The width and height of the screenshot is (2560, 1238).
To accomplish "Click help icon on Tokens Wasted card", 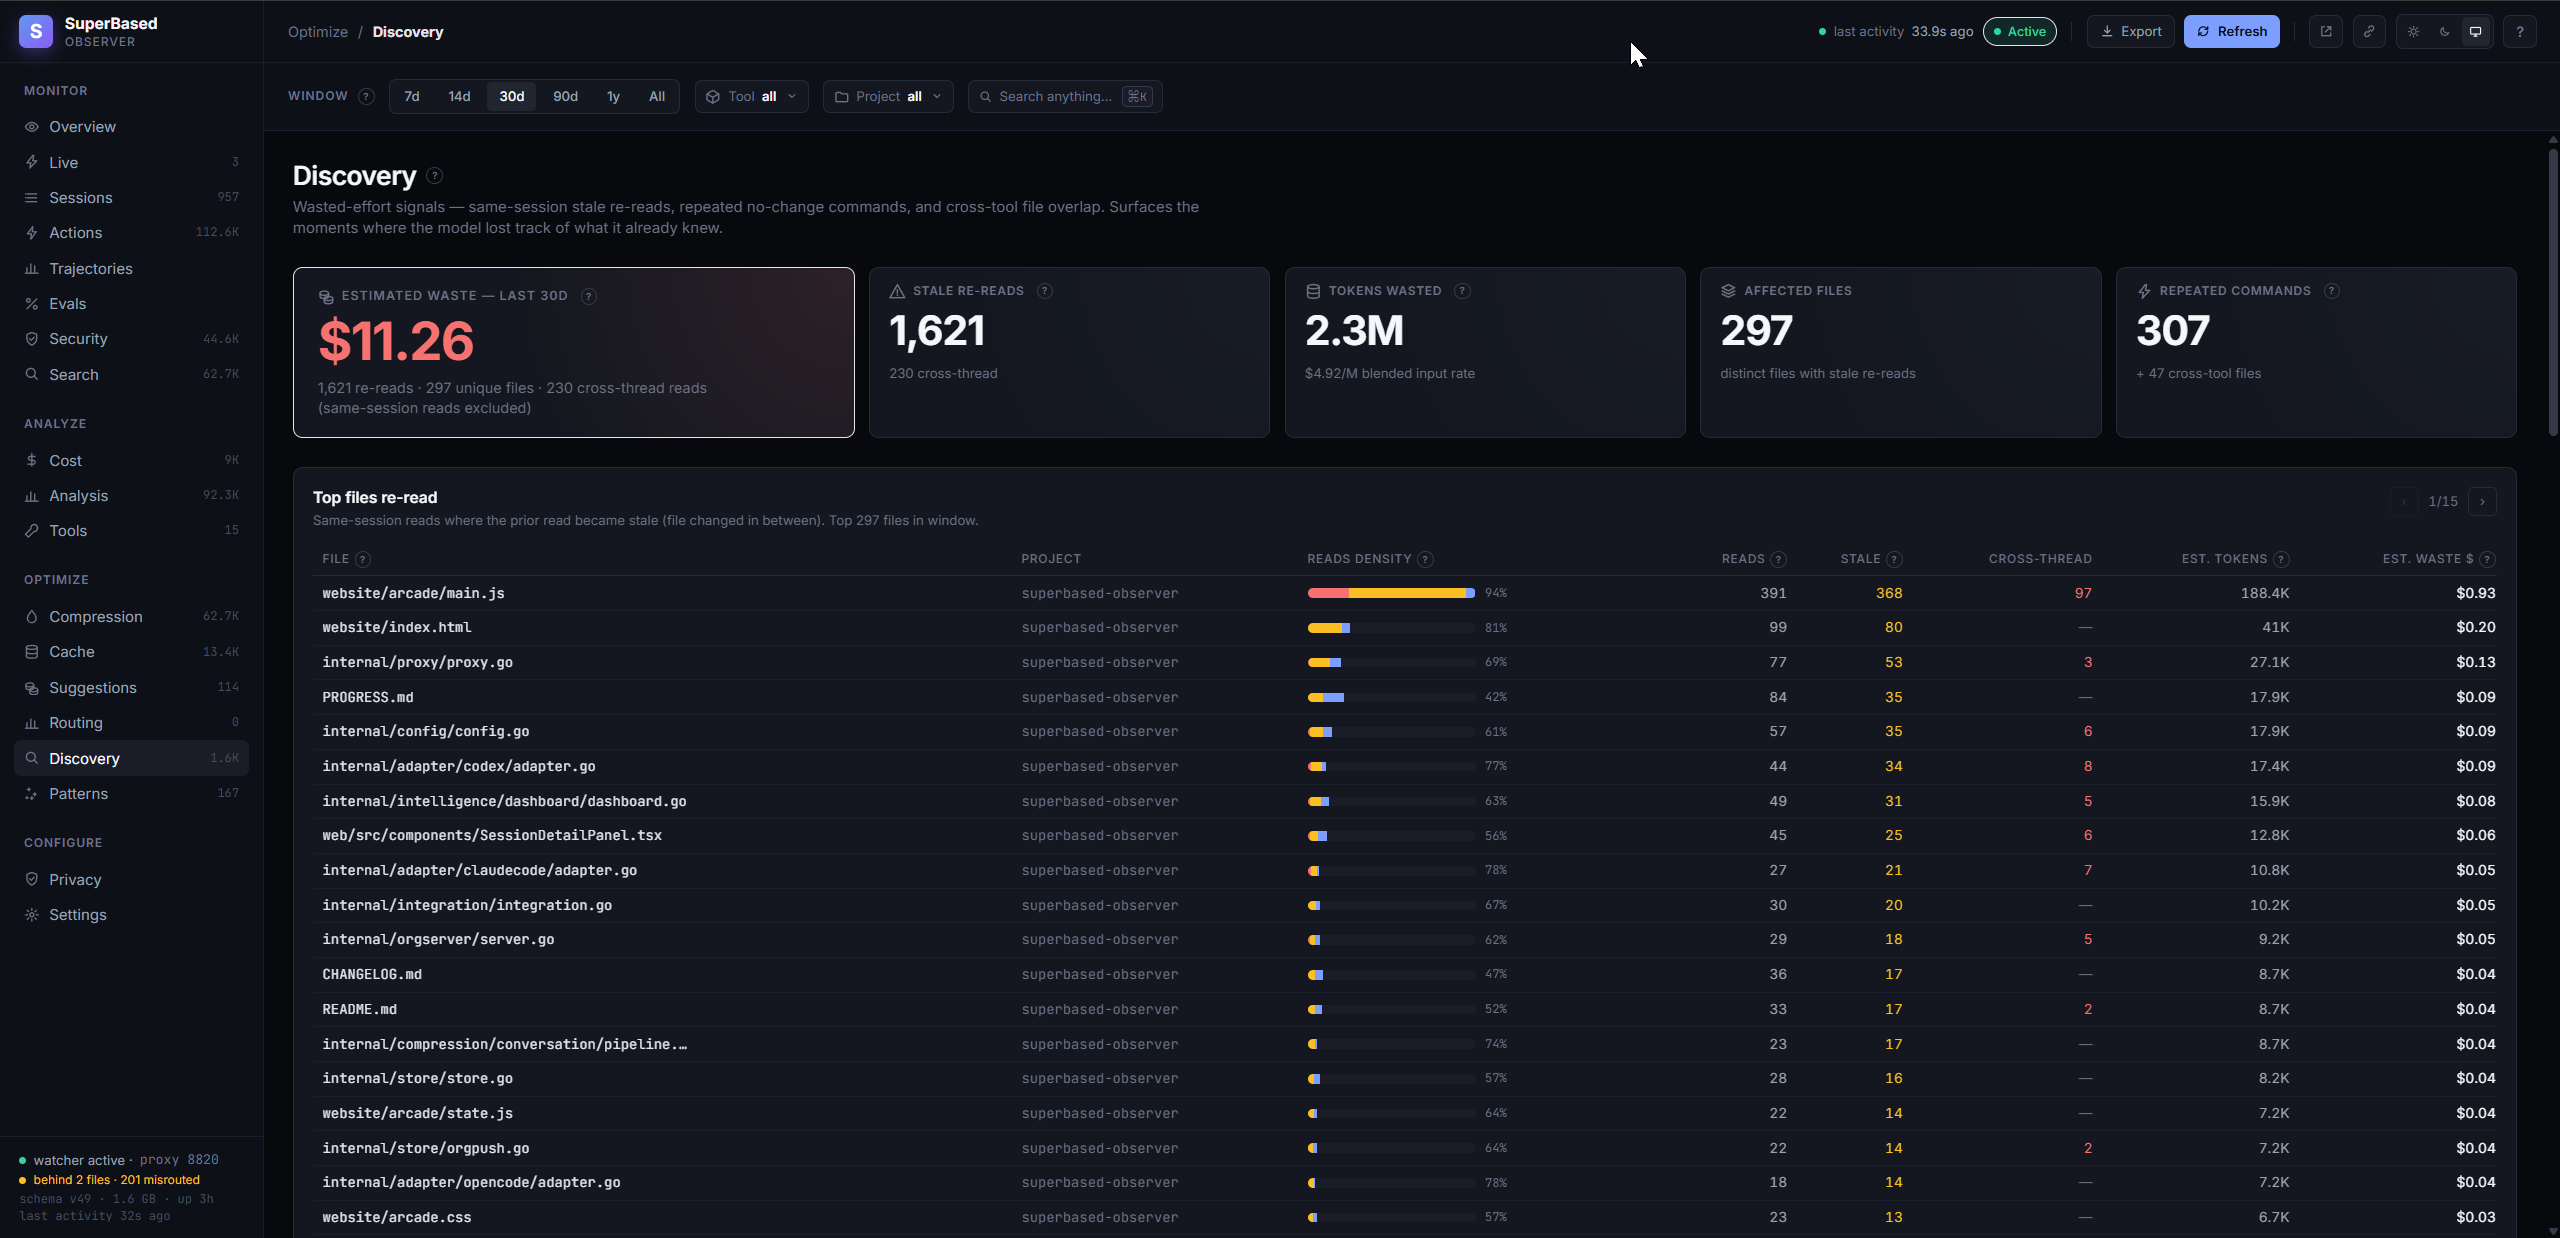I will tap(1462, 291).
